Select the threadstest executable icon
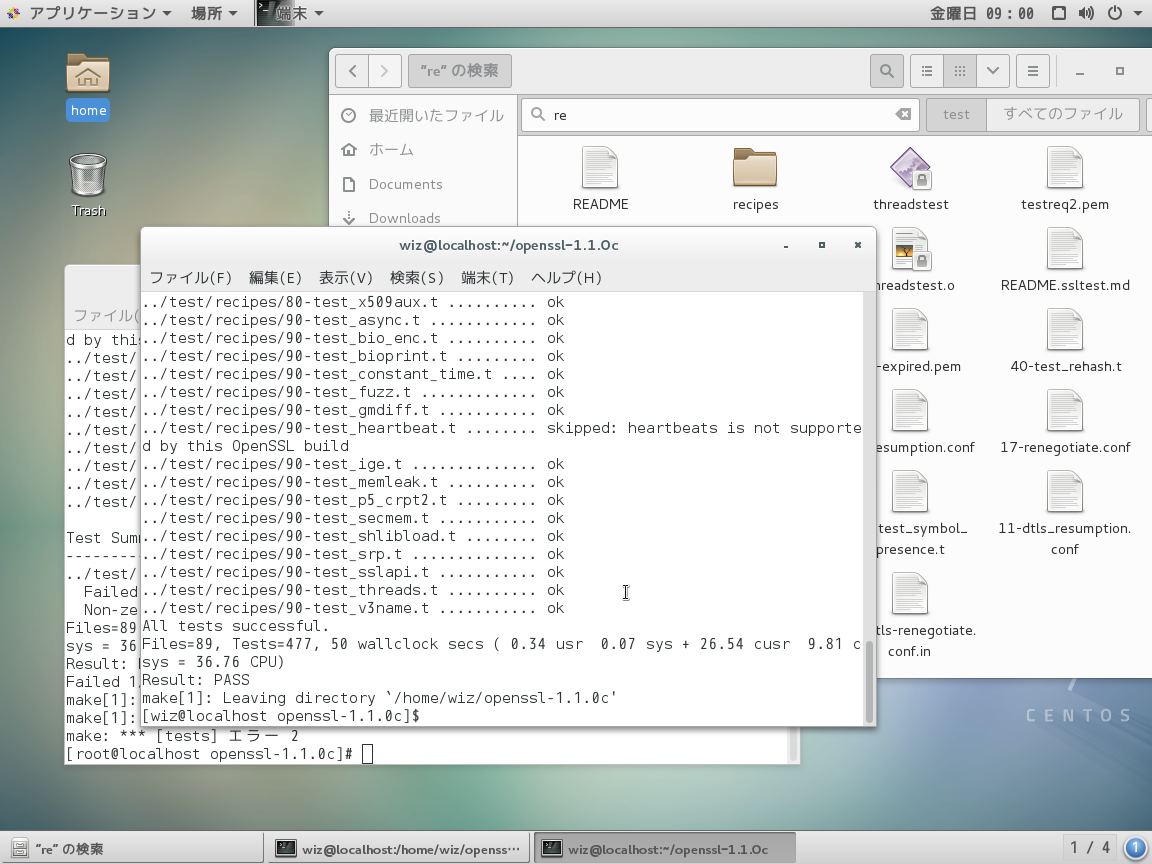 [x=910, y=179]
